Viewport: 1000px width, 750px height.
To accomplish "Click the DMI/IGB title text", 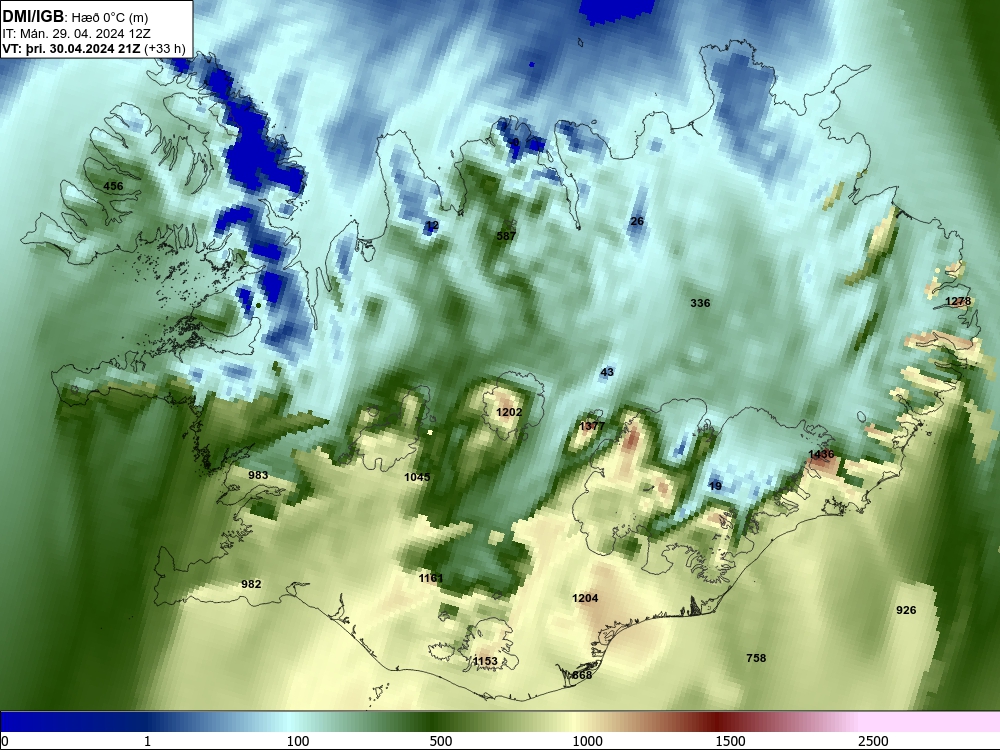I will point(33,16).
